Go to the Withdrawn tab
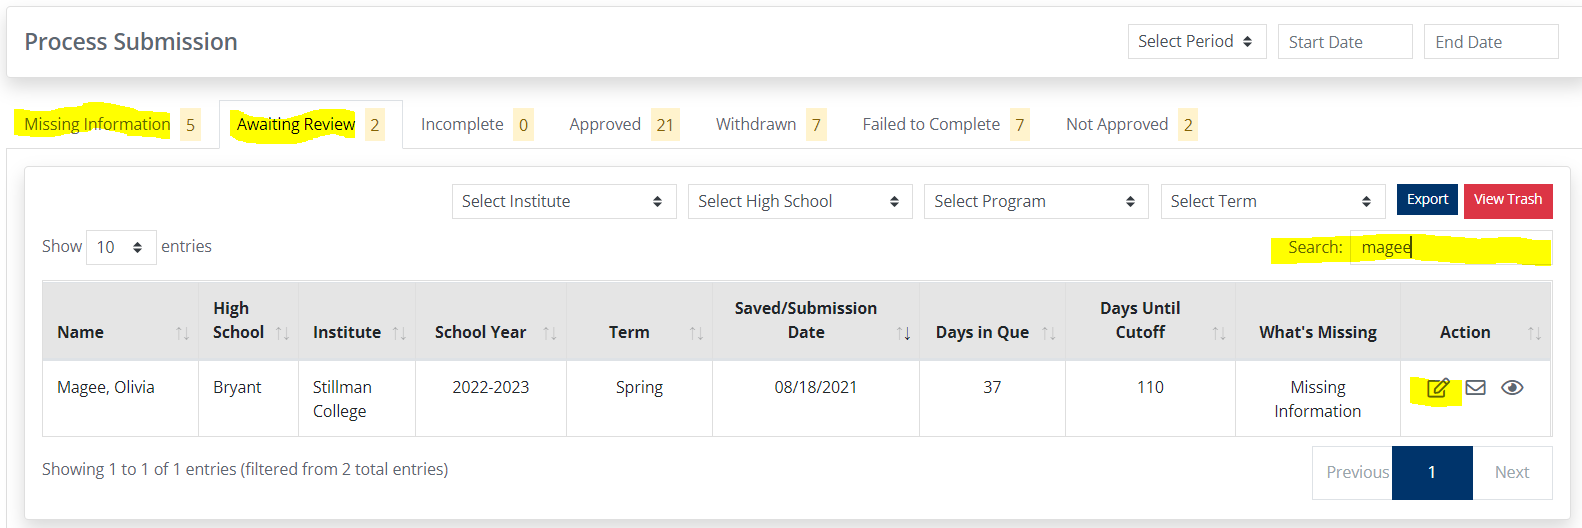 point(756,125)
